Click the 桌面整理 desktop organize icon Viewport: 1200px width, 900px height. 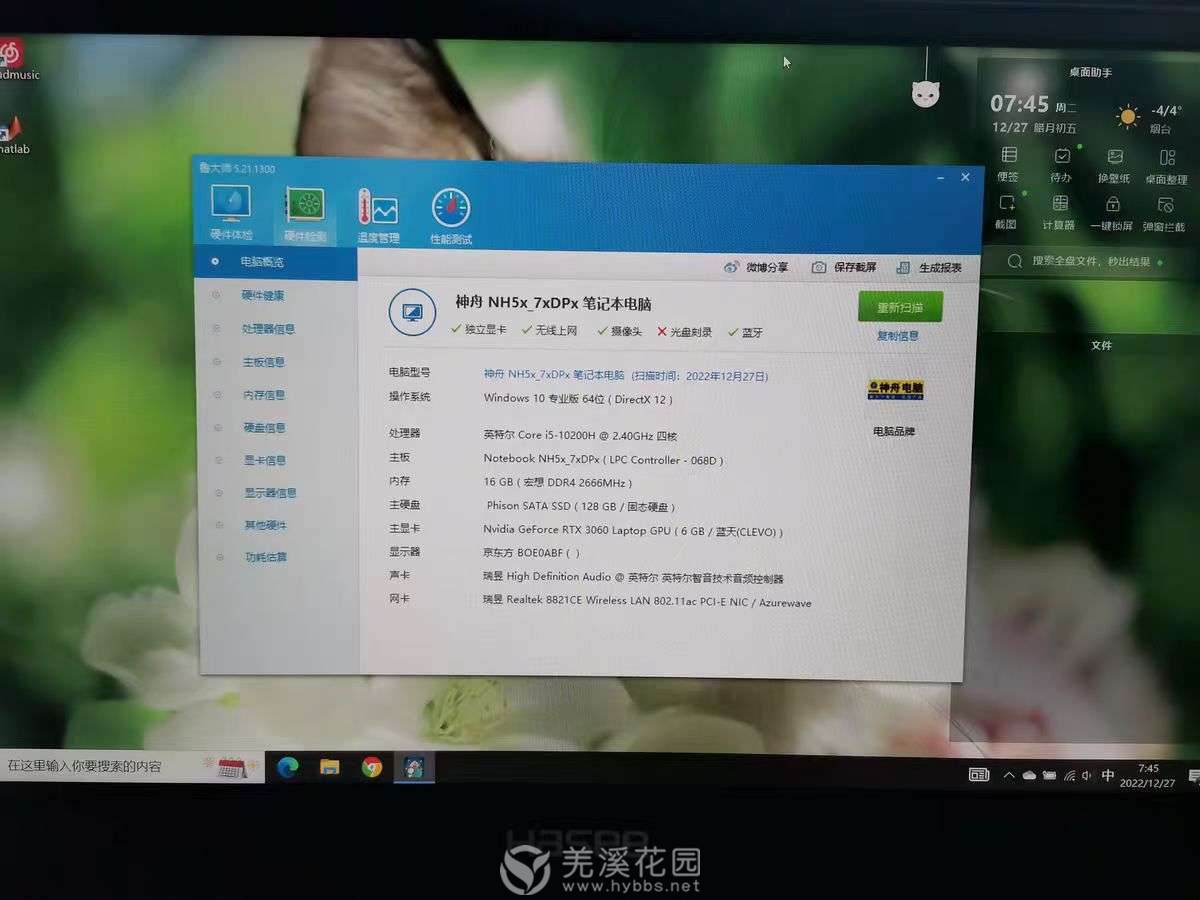tap(1167, 158)
